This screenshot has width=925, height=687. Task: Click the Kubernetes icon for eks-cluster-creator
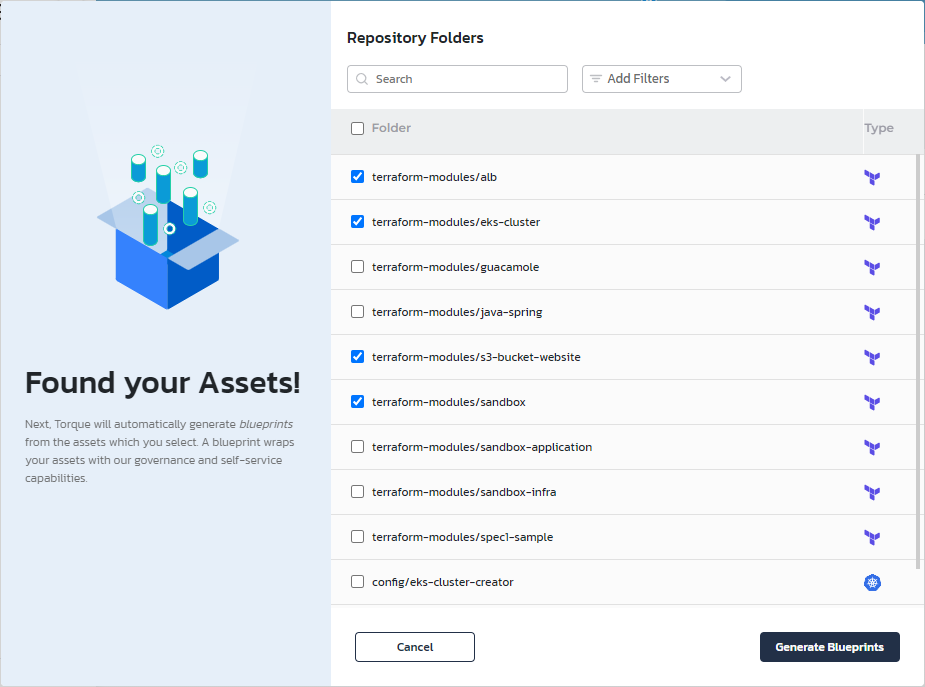click(x=872, y=582)
